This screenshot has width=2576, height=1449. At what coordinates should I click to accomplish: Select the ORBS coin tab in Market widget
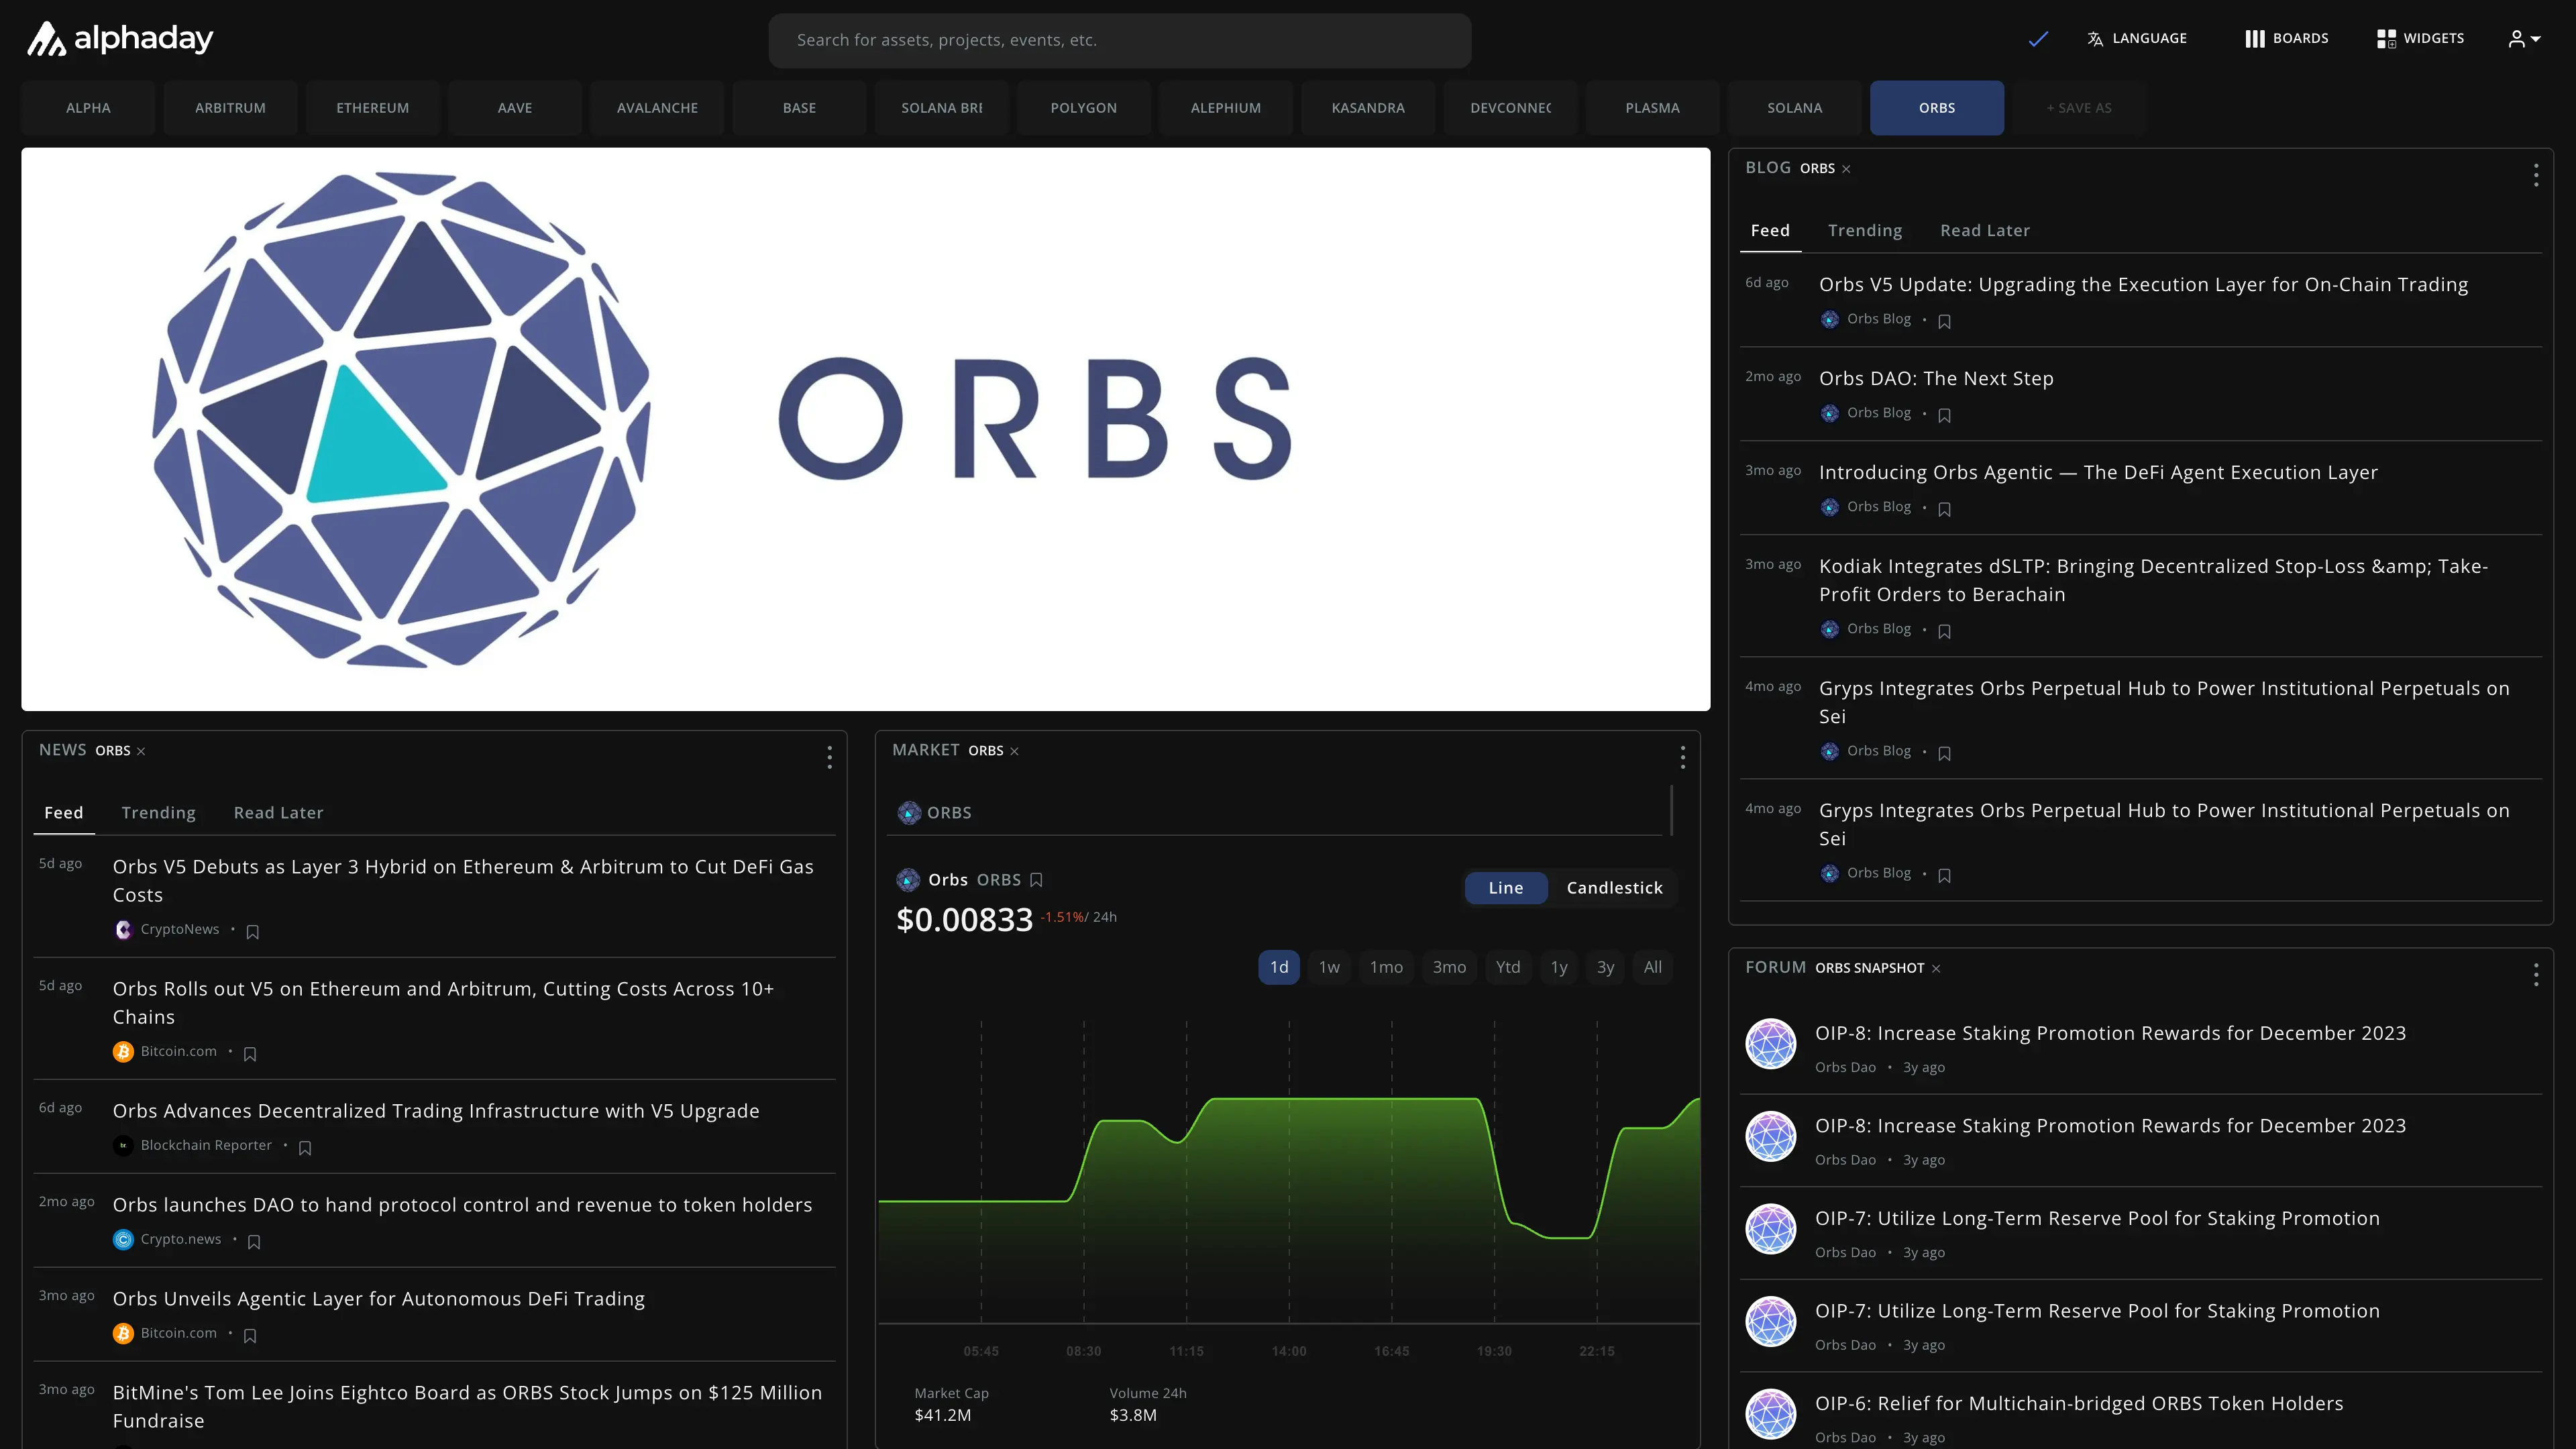click(x=934, y=813)
